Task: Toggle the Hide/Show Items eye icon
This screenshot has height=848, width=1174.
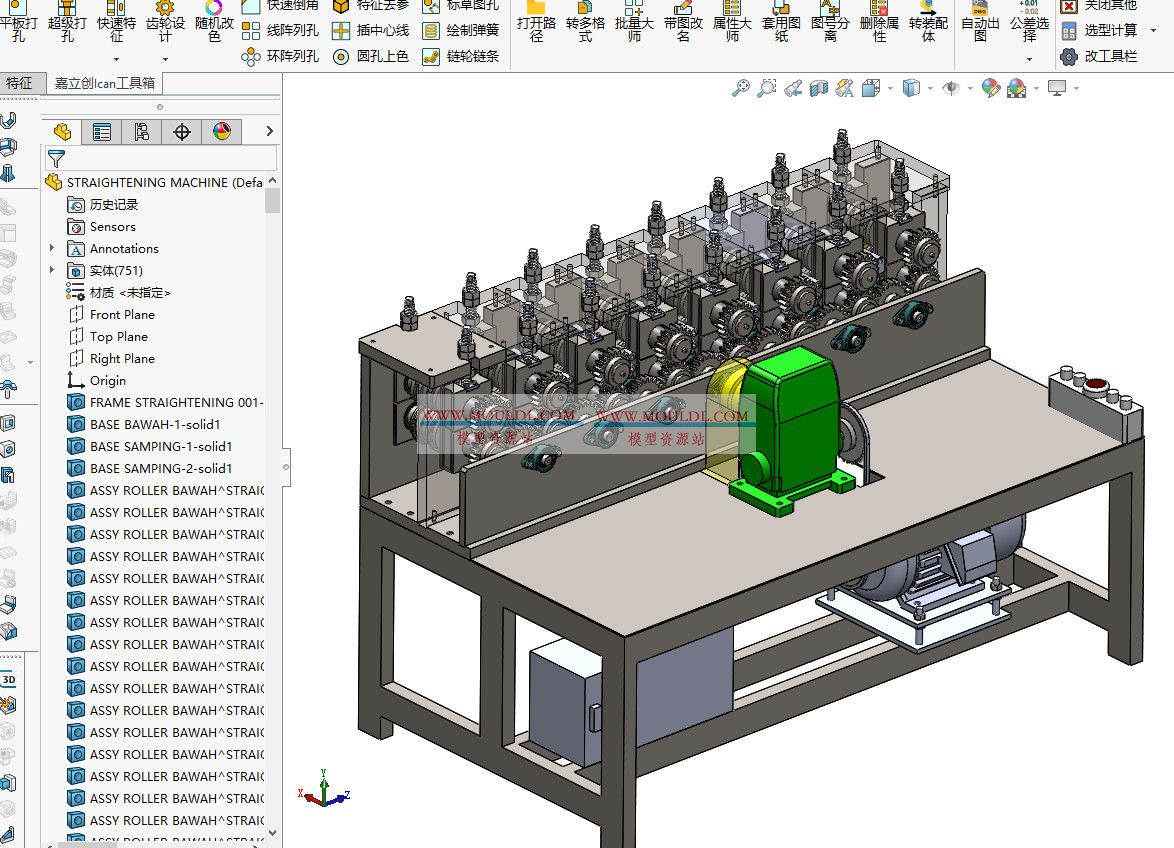Action: (x=952, y=88)
